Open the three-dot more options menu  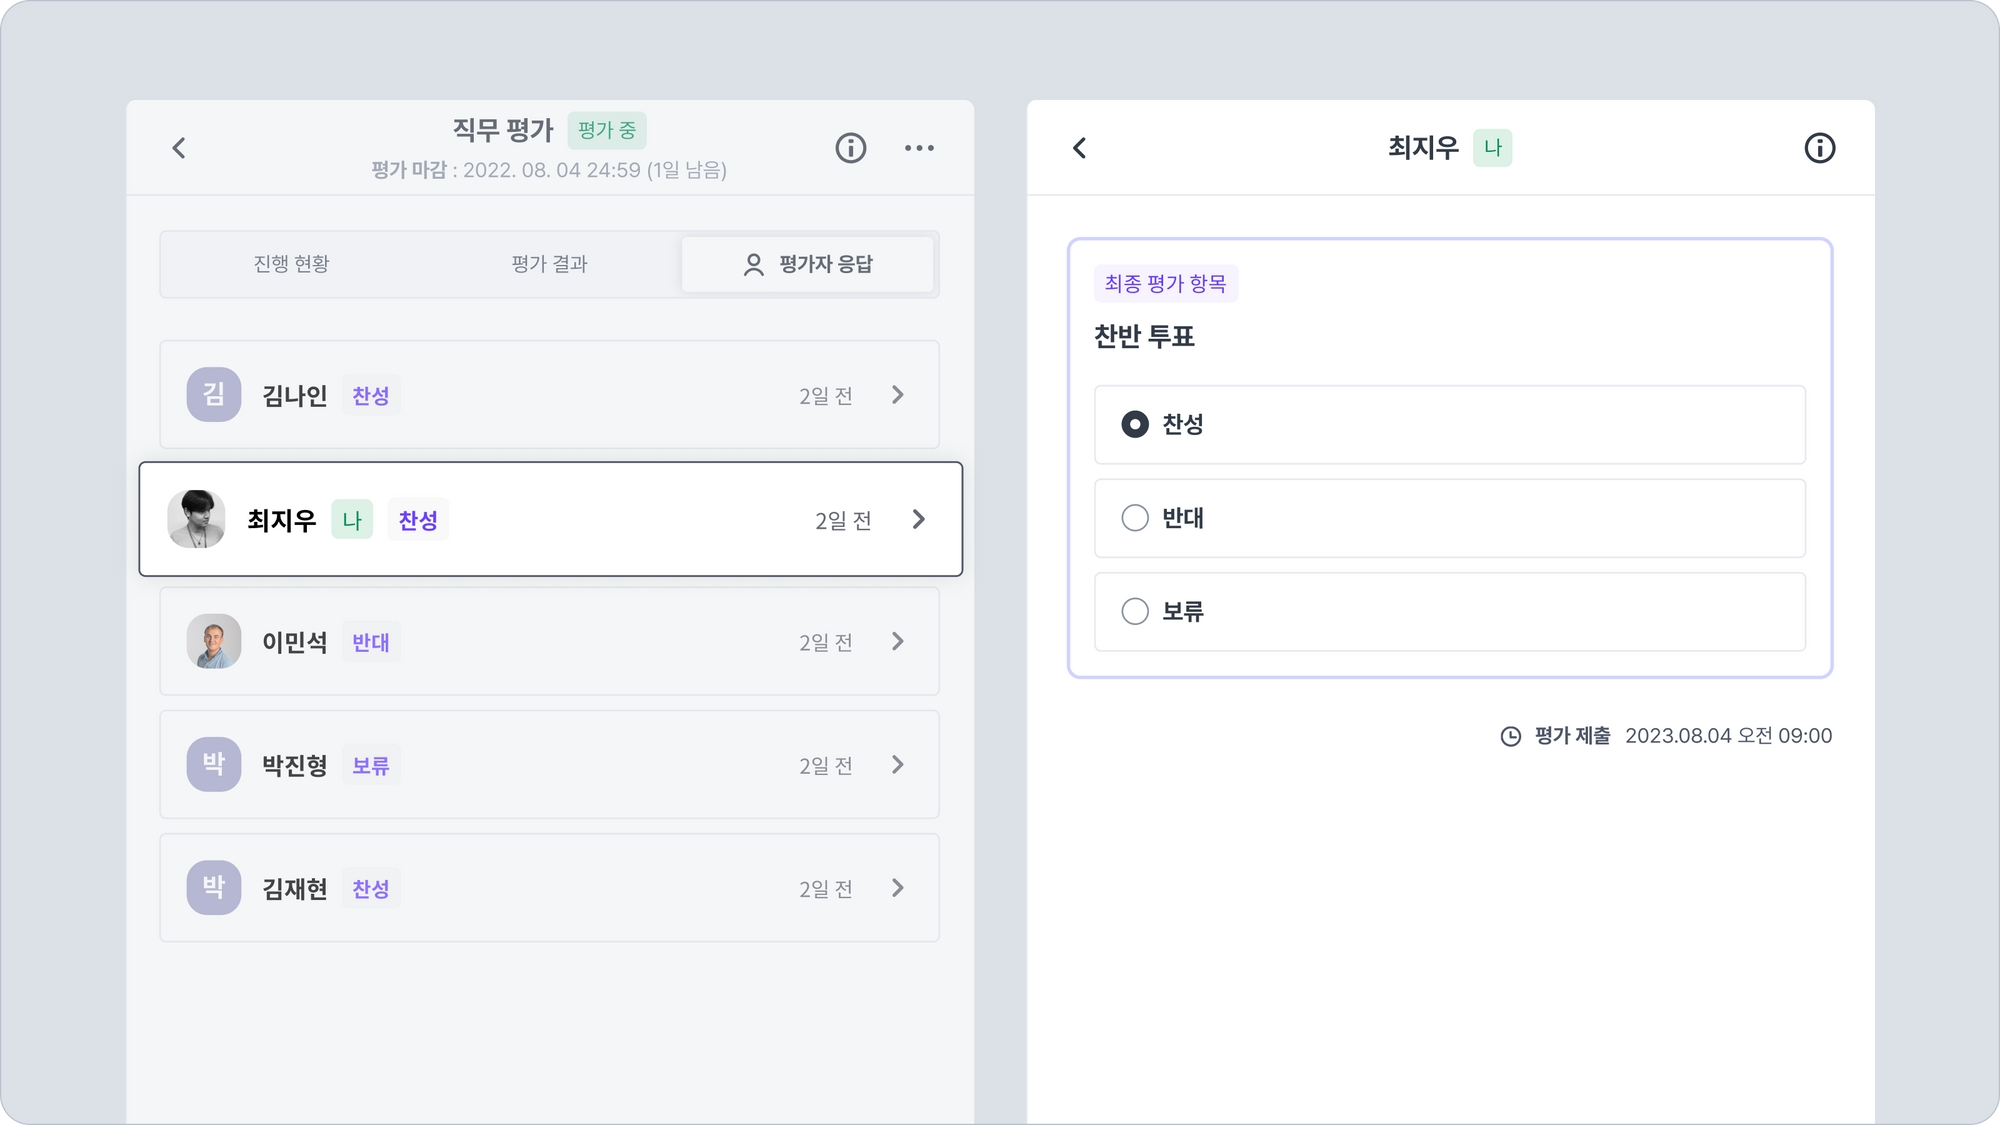point(919,148)
